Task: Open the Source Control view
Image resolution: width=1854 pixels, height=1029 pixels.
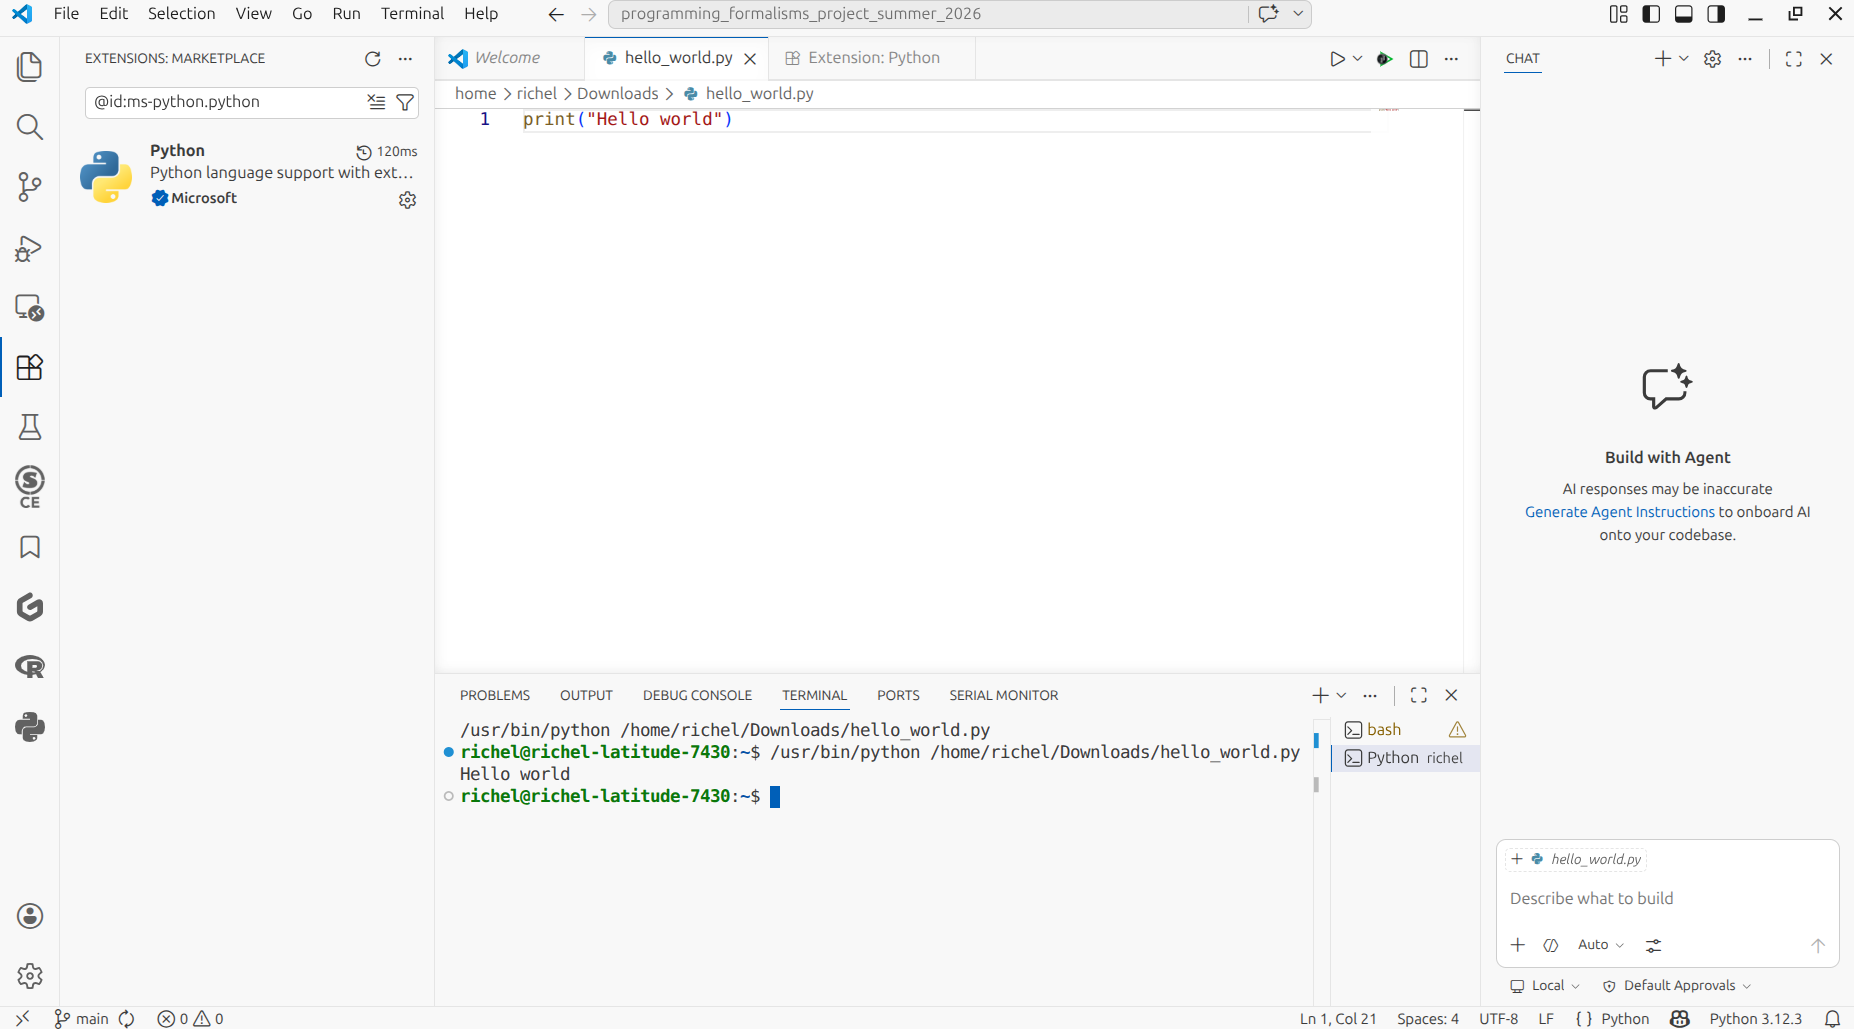Action: pos(30,187)
